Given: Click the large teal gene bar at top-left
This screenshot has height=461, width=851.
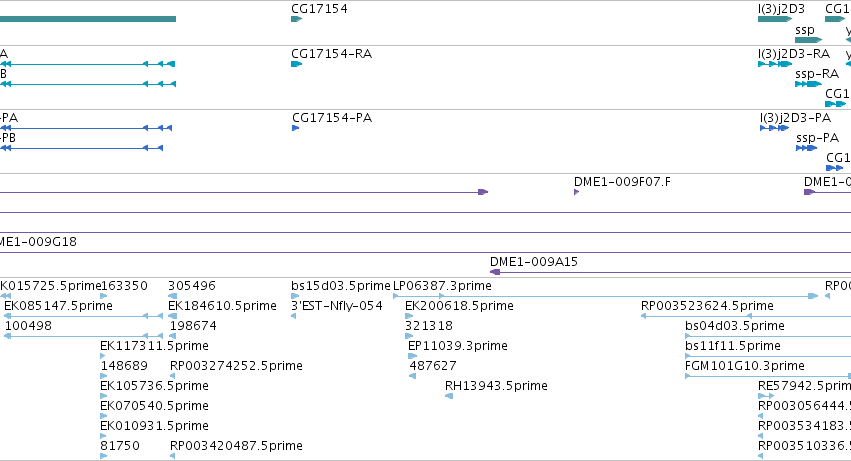Looking at the screenshot, I should (x=88, y=19).
